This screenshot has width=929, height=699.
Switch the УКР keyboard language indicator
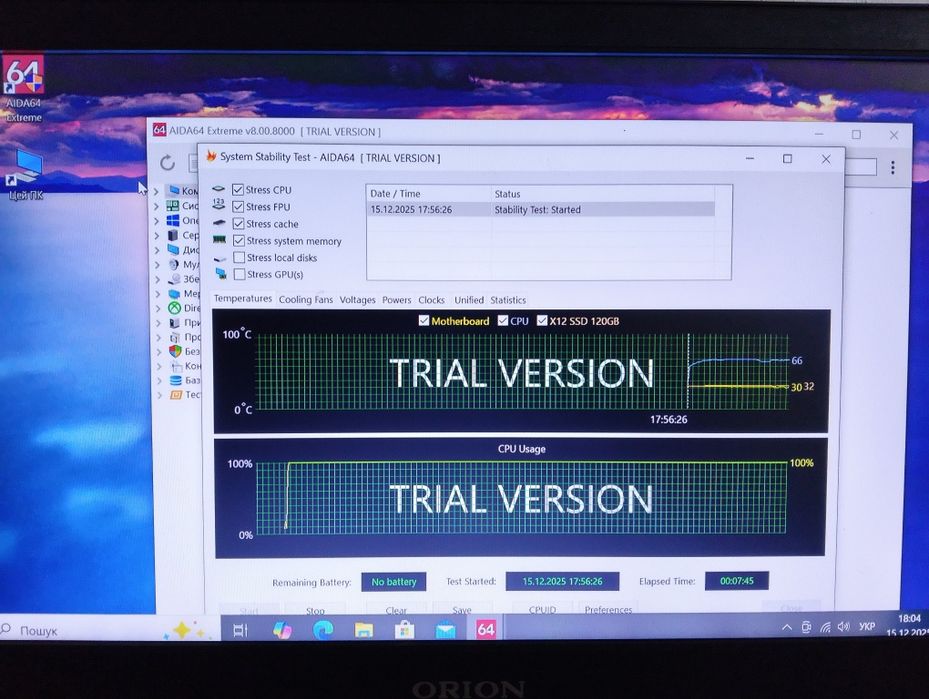[867, 626]
